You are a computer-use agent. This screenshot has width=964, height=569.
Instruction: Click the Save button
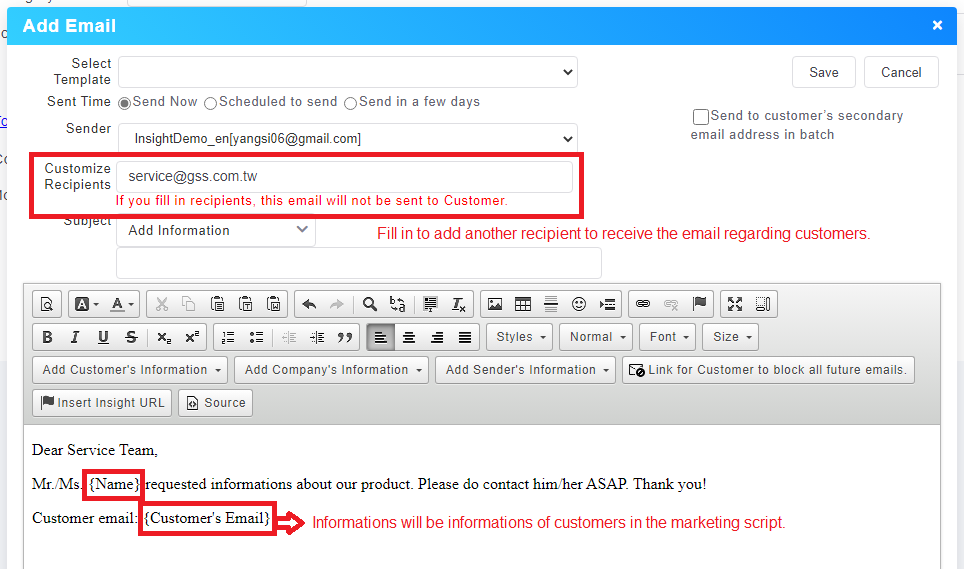click(x=824, y=73)
